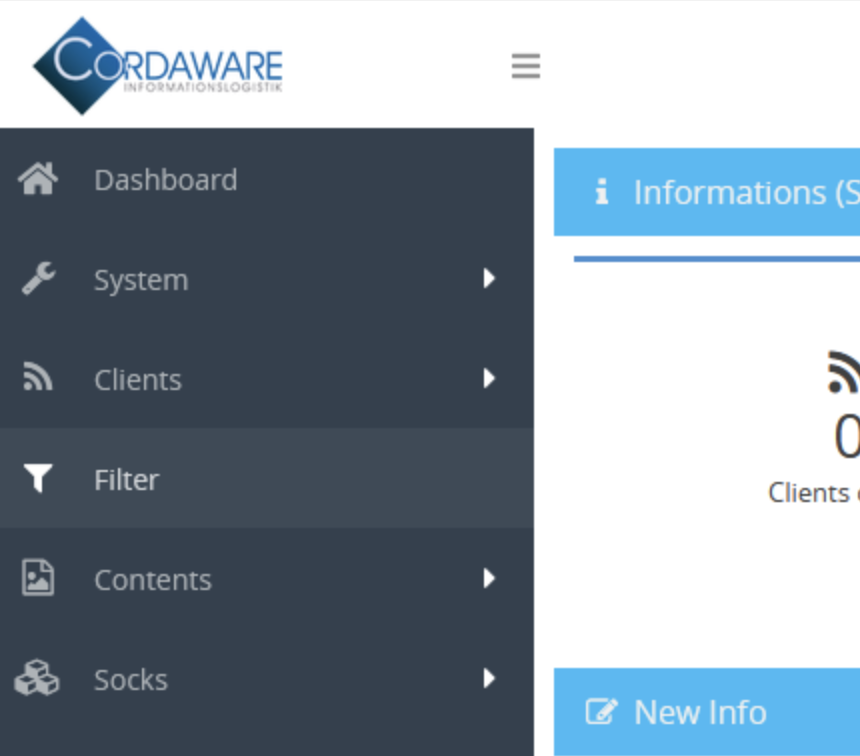
Task: Open the Contents menu item
Action: pyautogui.click(x=267, y=578)
